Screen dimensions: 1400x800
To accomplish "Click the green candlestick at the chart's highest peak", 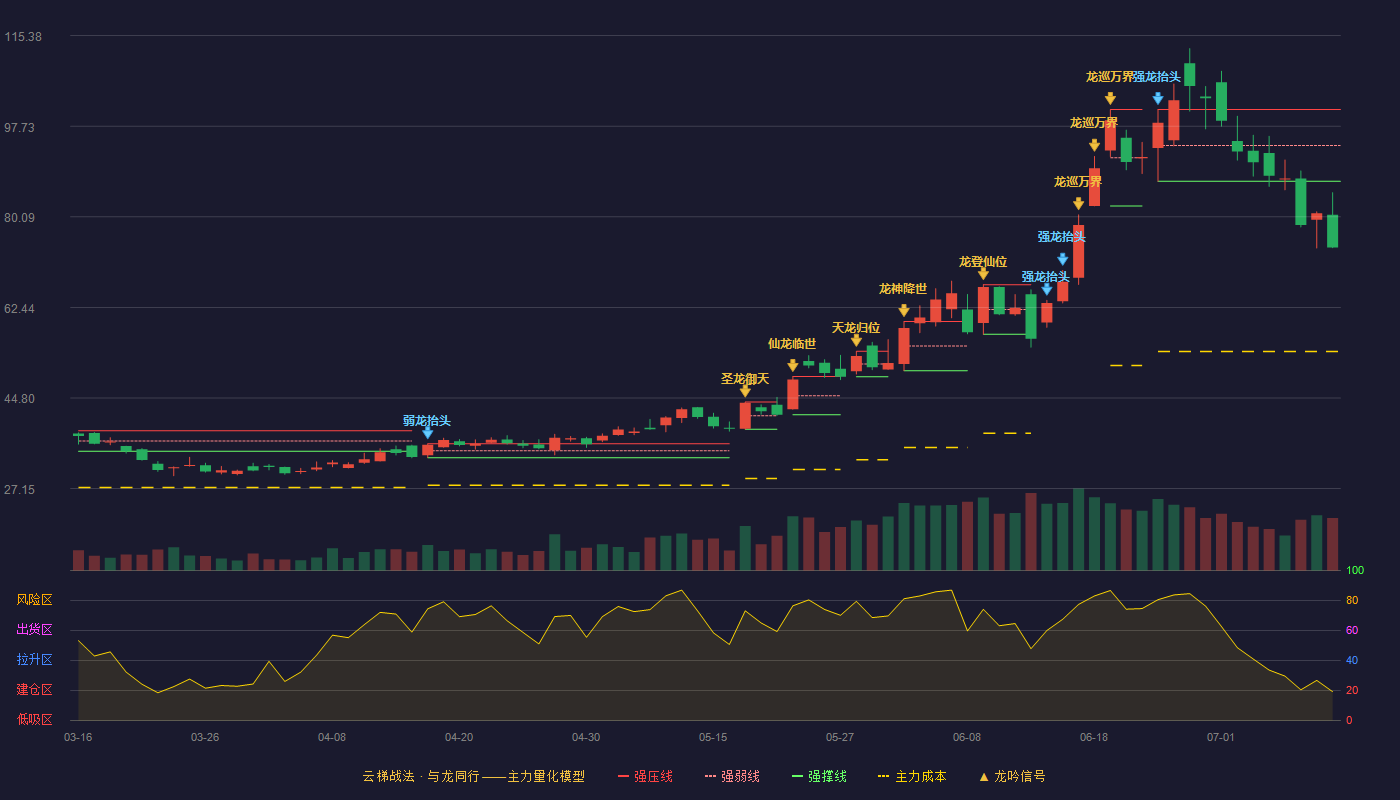I will [x=1190, y=74].
